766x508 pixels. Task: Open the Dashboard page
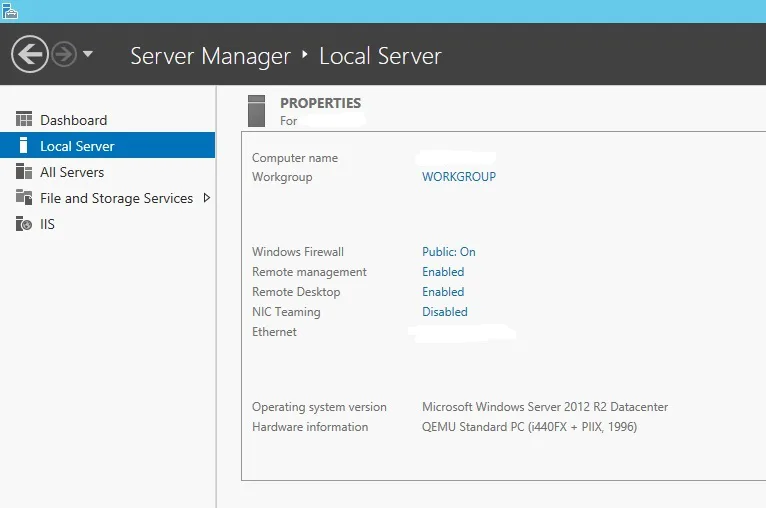(73, 120)
